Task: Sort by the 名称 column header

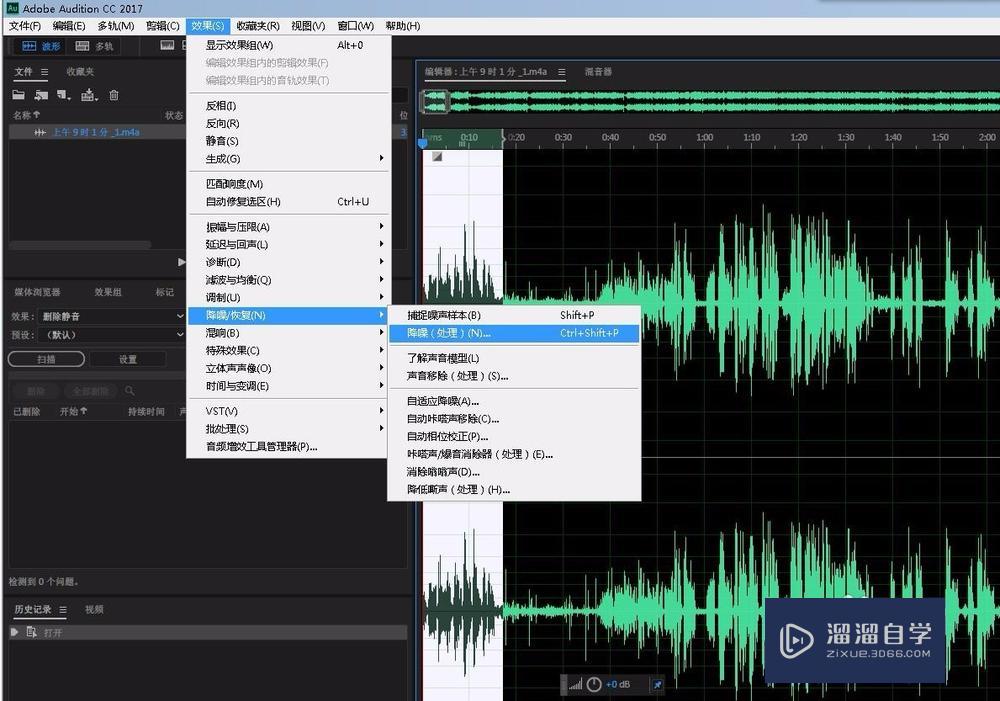Action: (x=27, y=115)
